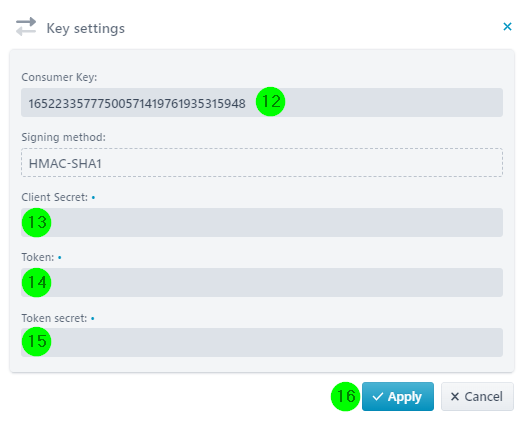Image resolution: width=525 pixels, height=421 pixels.
Task: Focus the Consumer Key input field
Action: [262, 102]
